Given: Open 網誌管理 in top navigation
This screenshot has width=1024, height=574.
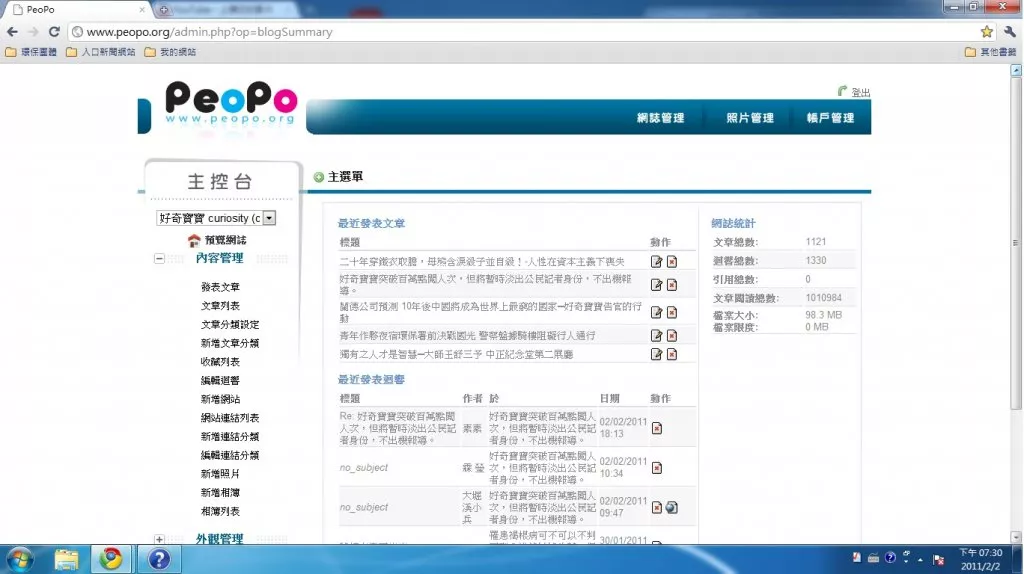Looking at the screenshot, I should point(660,118).
